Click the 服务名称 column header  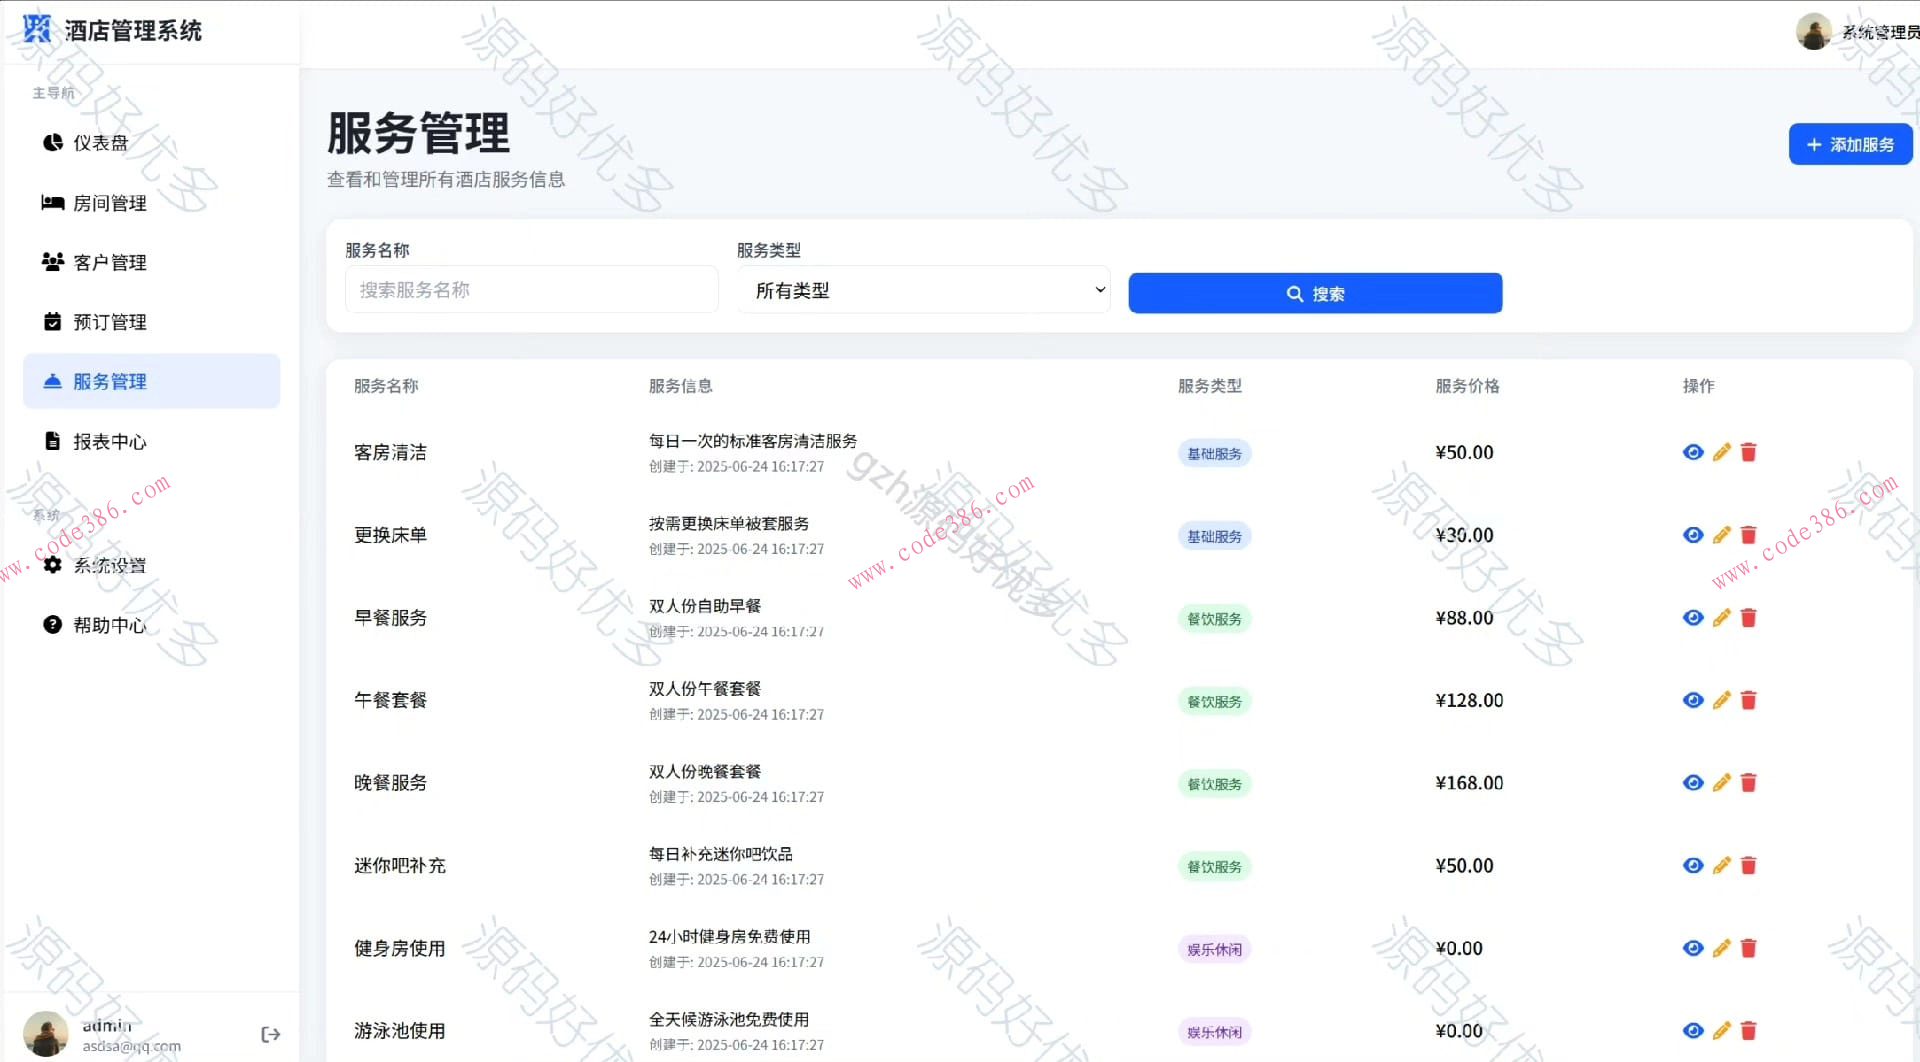(387, 386)
